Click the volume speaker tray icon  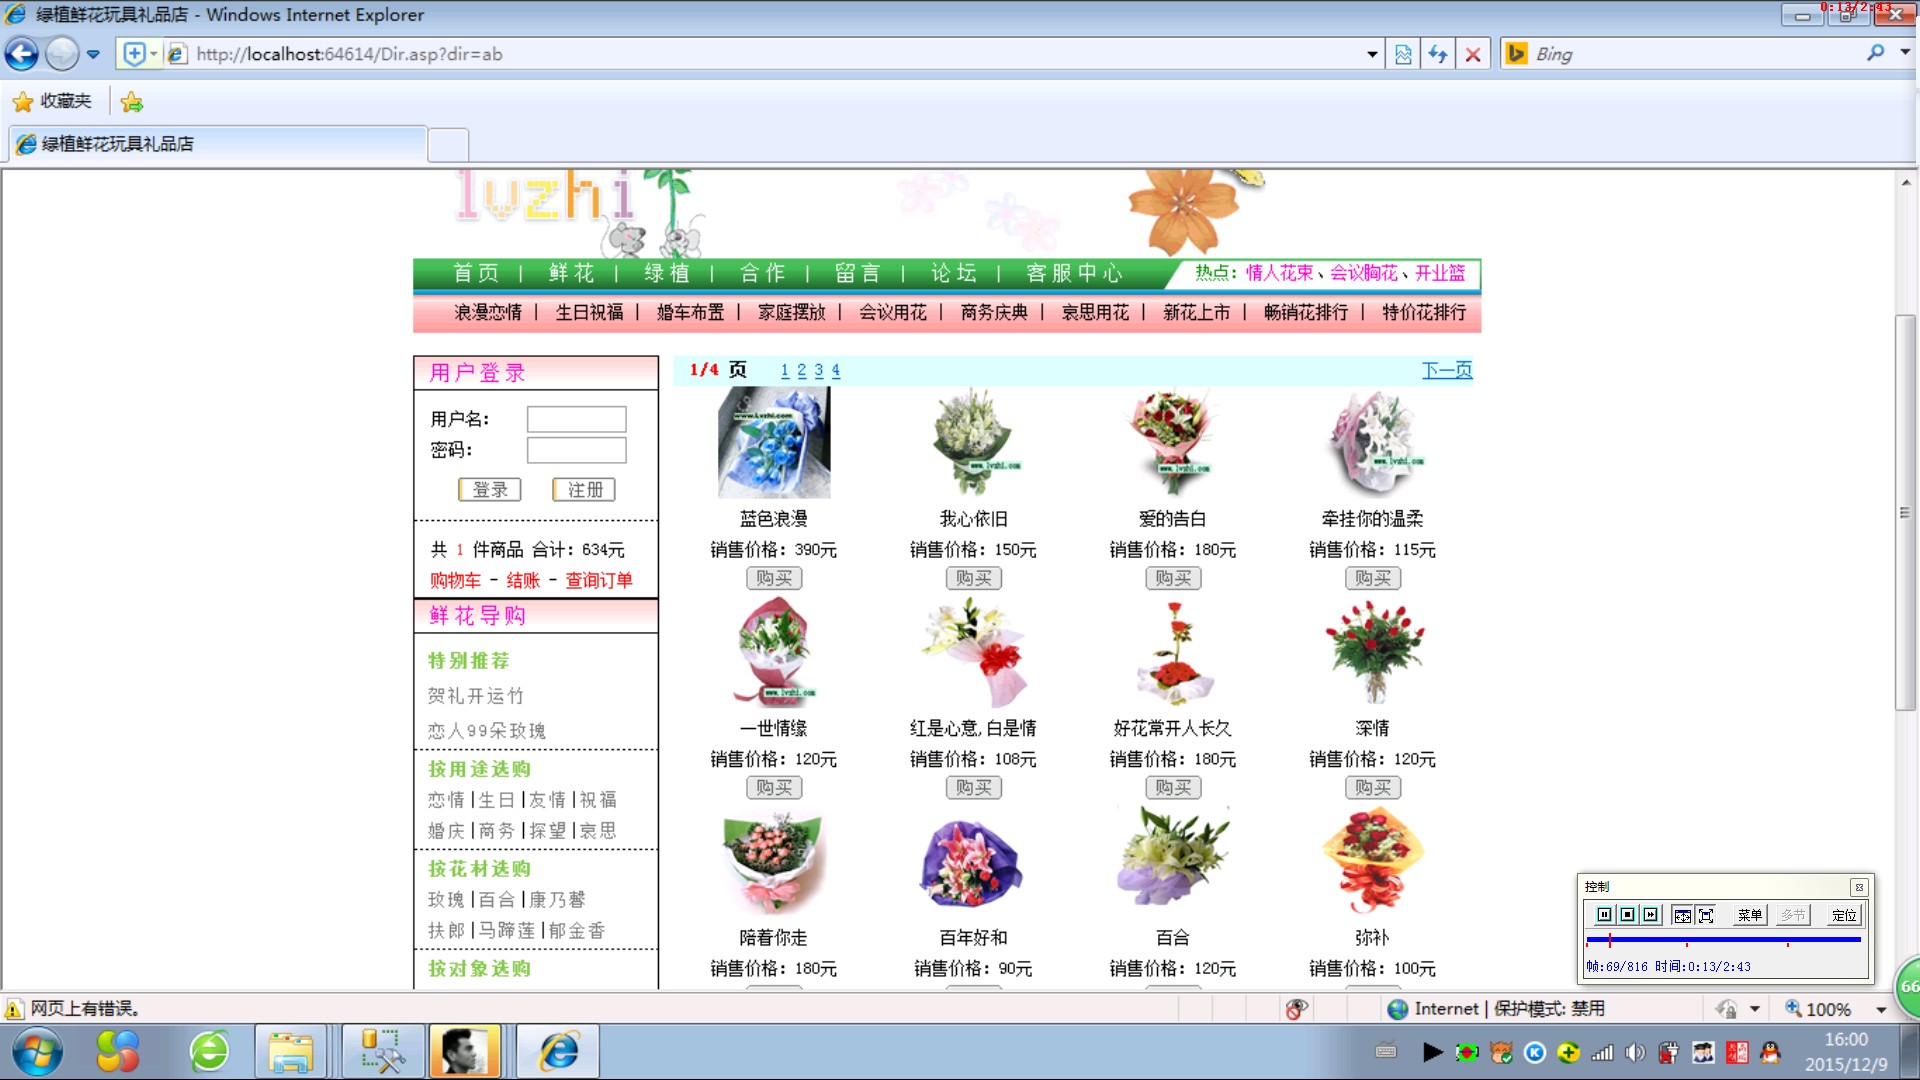1635,1052
